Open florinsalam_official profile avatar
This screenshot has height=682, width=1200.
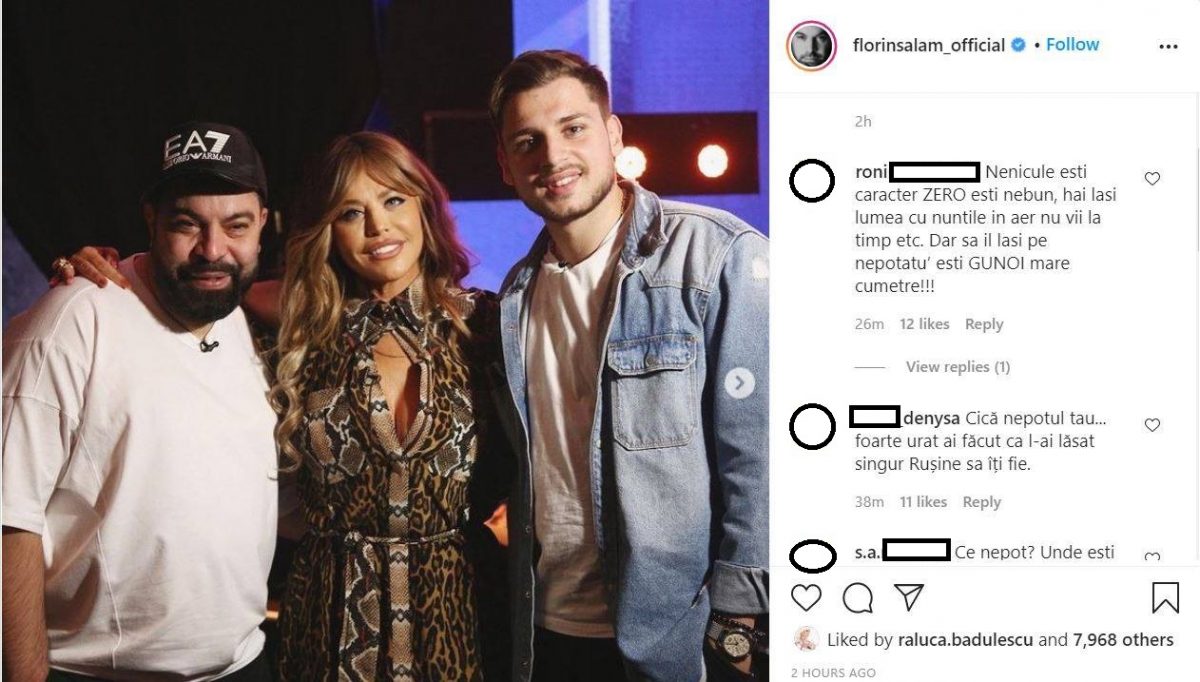click(x=810, y=45)
